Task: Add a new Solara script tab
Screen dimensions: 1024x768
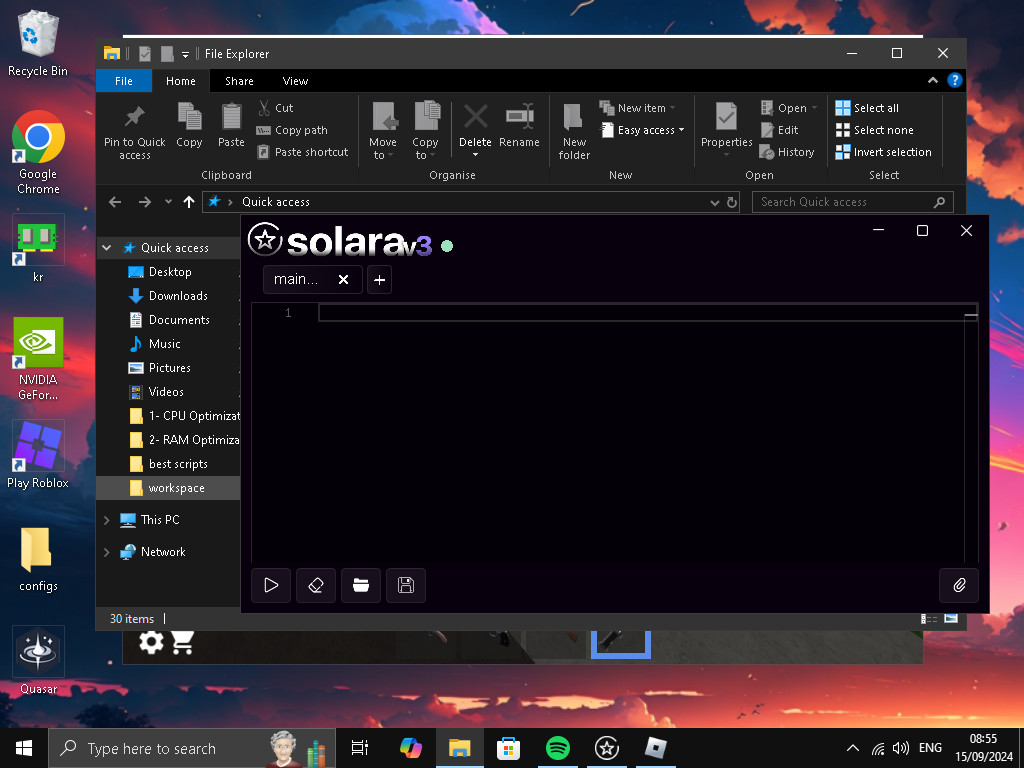Action: (379, 280)
